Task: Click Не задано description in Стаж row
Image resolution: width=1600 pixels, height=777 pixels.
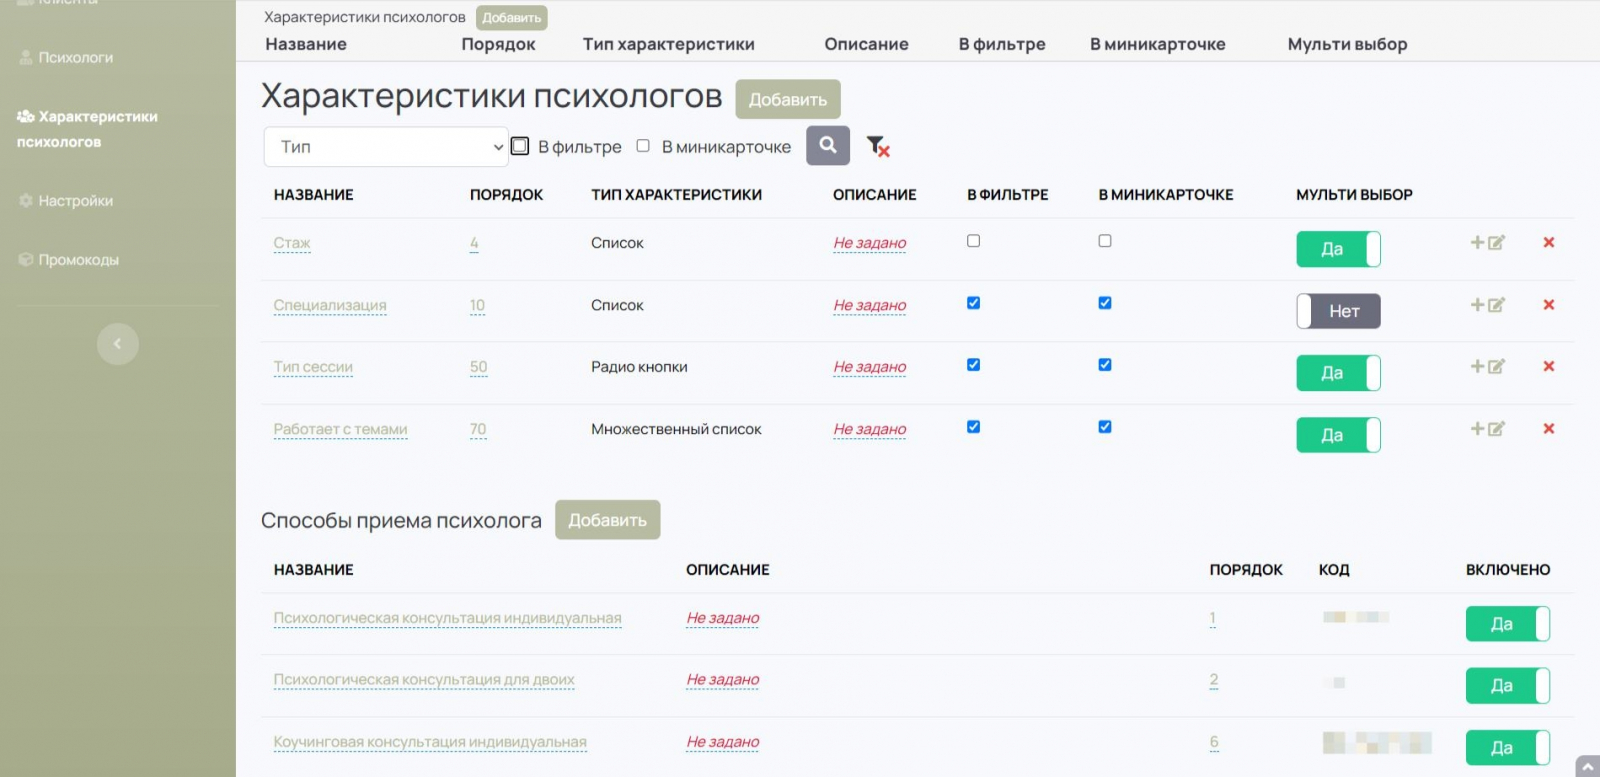Action: [870, 243]
